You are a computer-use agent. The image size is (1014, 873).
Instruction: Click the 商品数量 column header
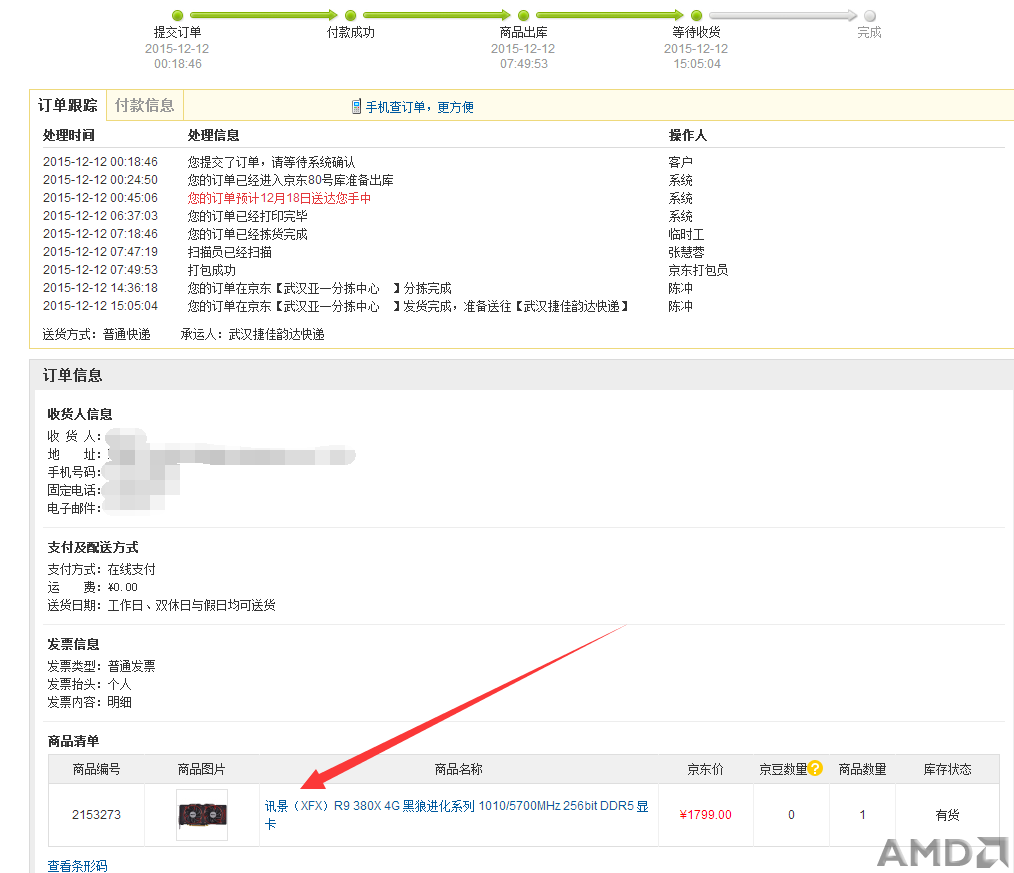pos(863,770)
